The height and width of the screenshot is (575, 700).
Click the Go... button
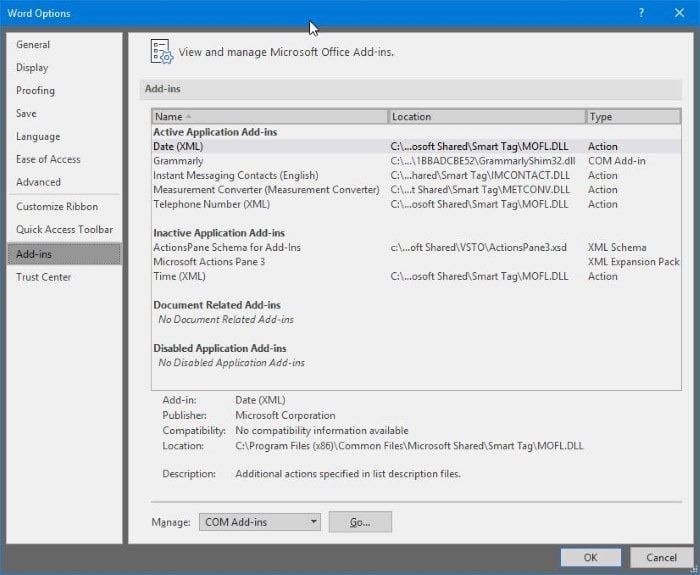point(360,522)
